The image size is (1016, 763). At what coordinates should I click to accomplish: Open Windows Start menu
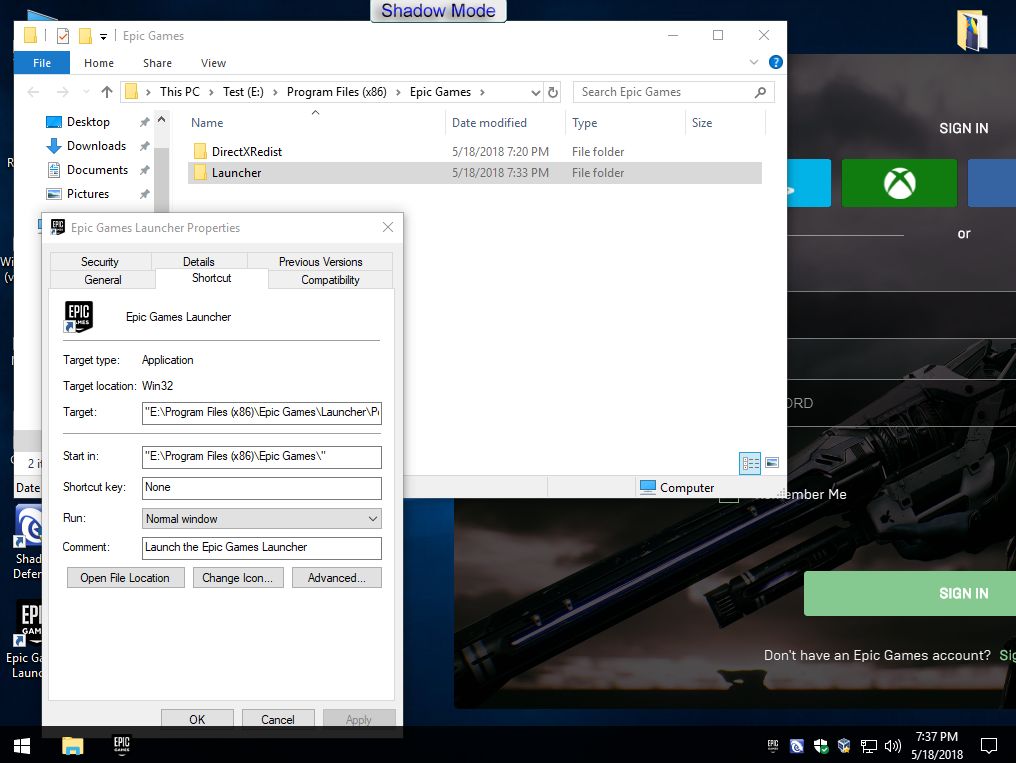pyautogui.click(x=21, y=746)
